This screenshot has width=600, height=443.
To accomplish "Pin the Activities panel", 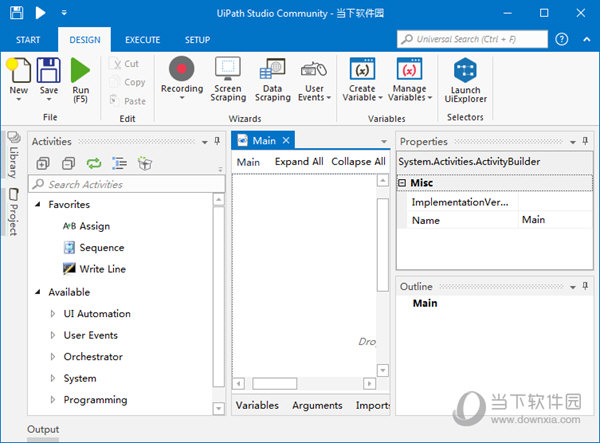I will (217, 141).
